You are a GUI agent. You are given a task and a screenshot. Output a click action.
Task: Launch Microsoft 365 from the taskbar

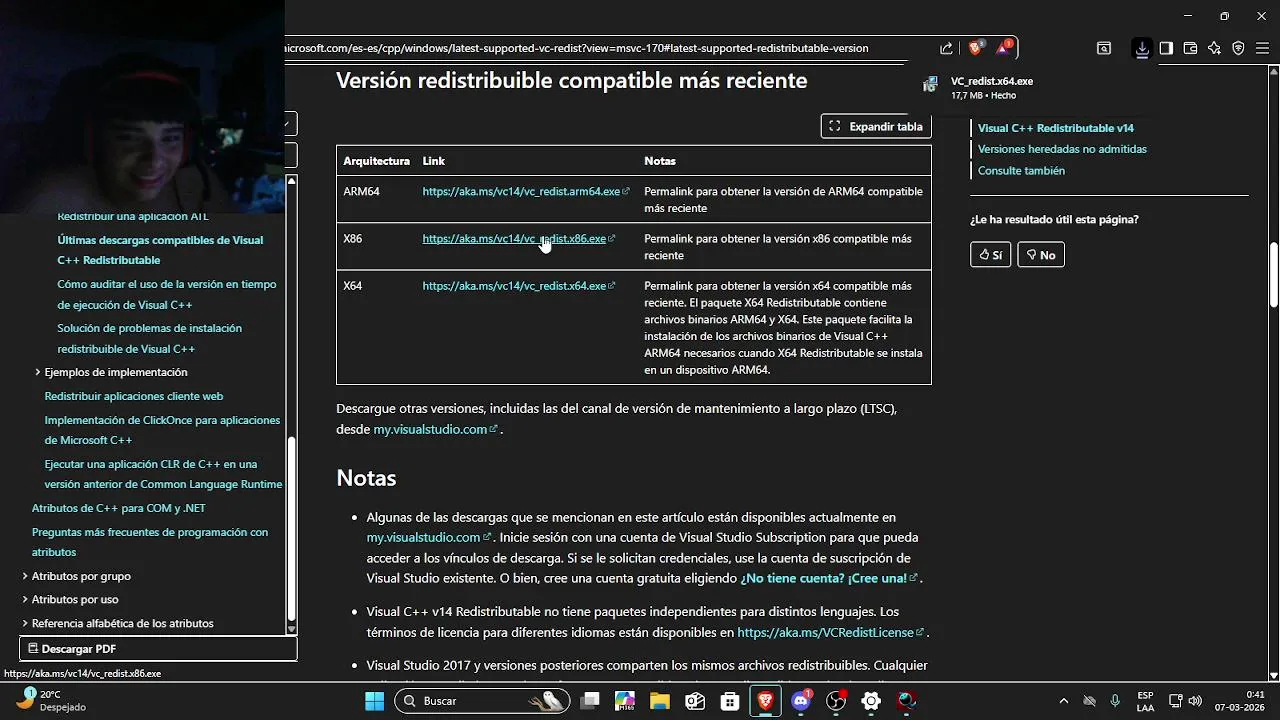pos(625,701)
